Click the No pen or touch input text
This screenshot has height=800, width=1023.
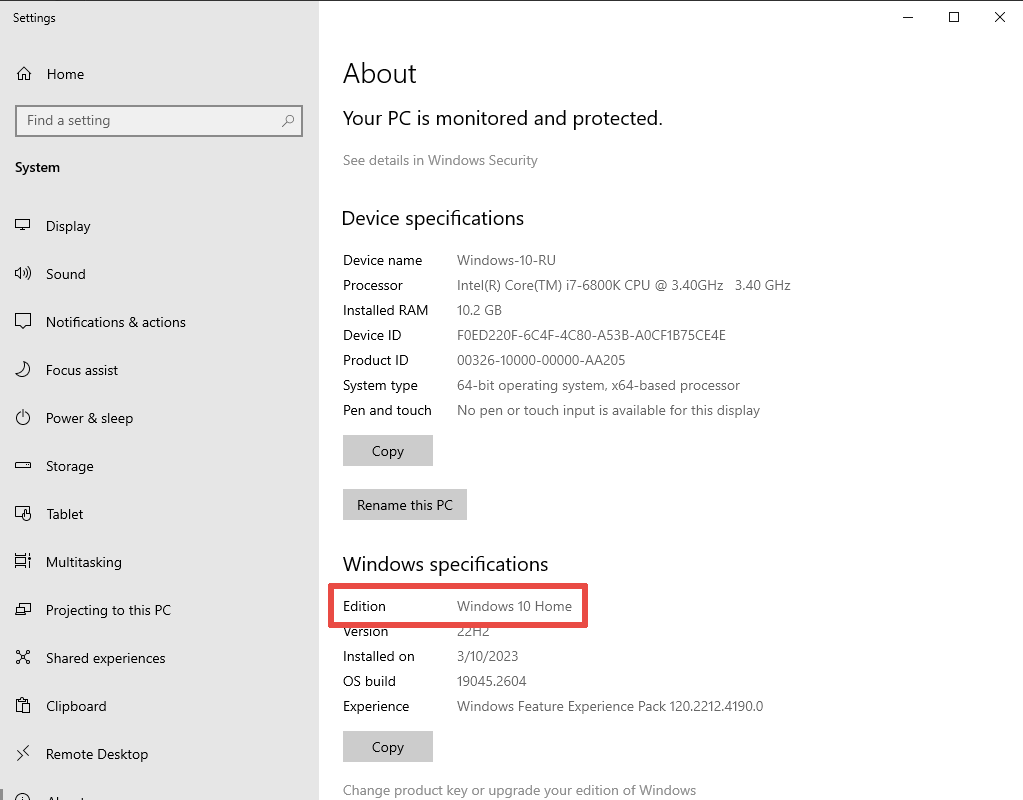point(608,410)
